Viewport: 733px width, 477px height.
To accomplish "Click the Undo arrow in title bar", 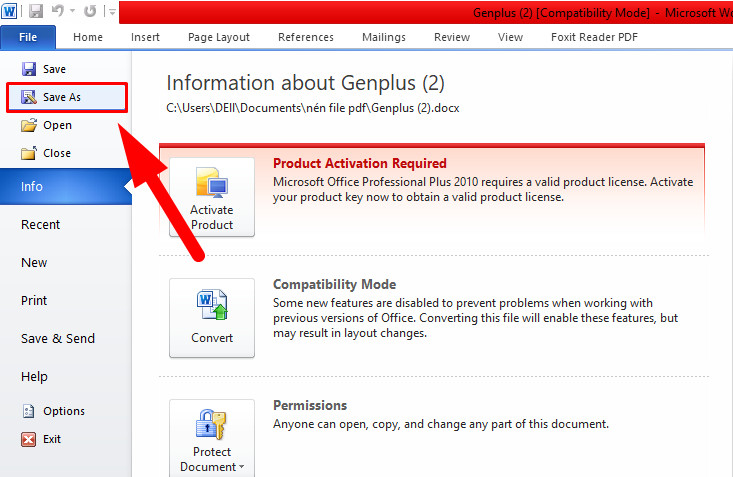I will (x=57, y=12).
